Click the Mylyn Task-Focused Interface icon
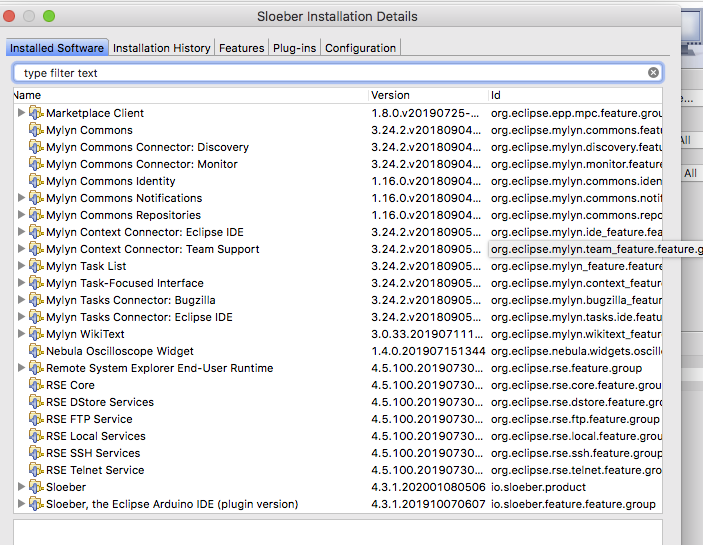 (x=36, y=283)
